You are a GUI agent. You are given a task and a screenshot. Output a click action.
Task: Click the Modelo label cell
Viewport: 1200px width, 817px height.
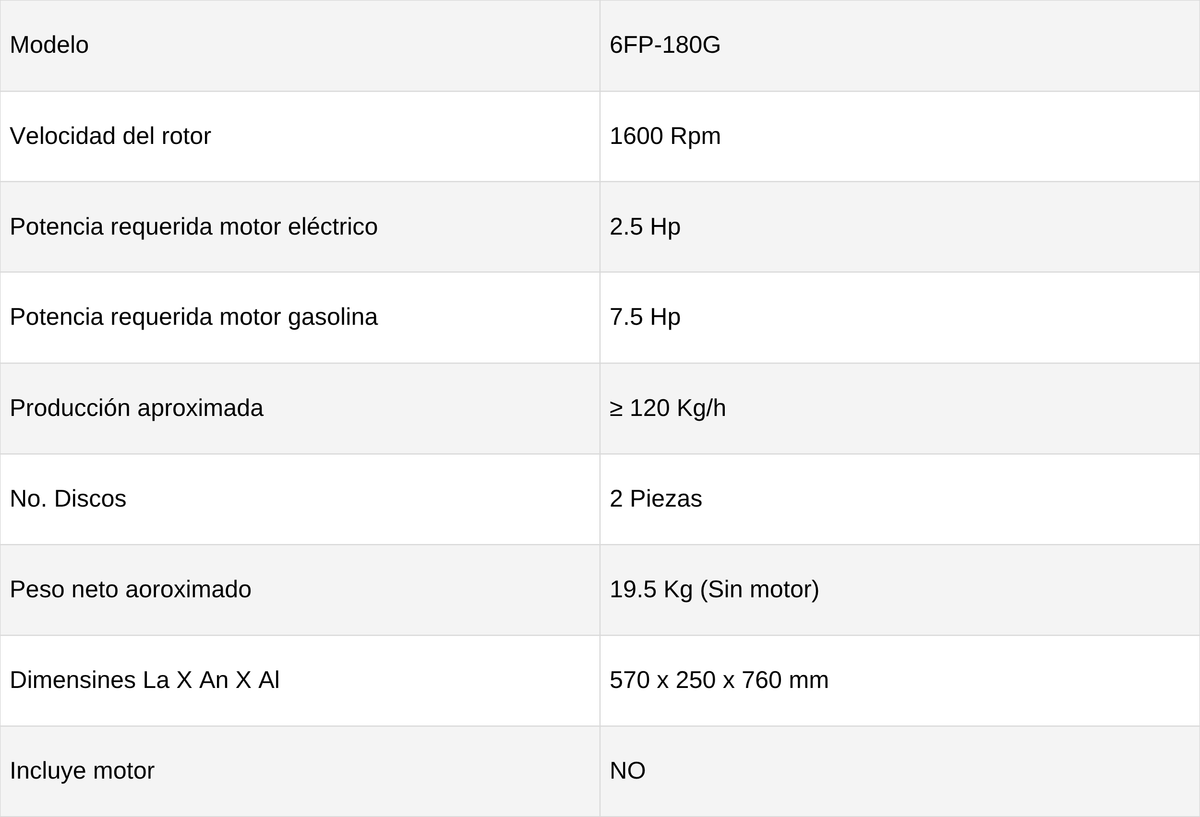coord(300,46)
